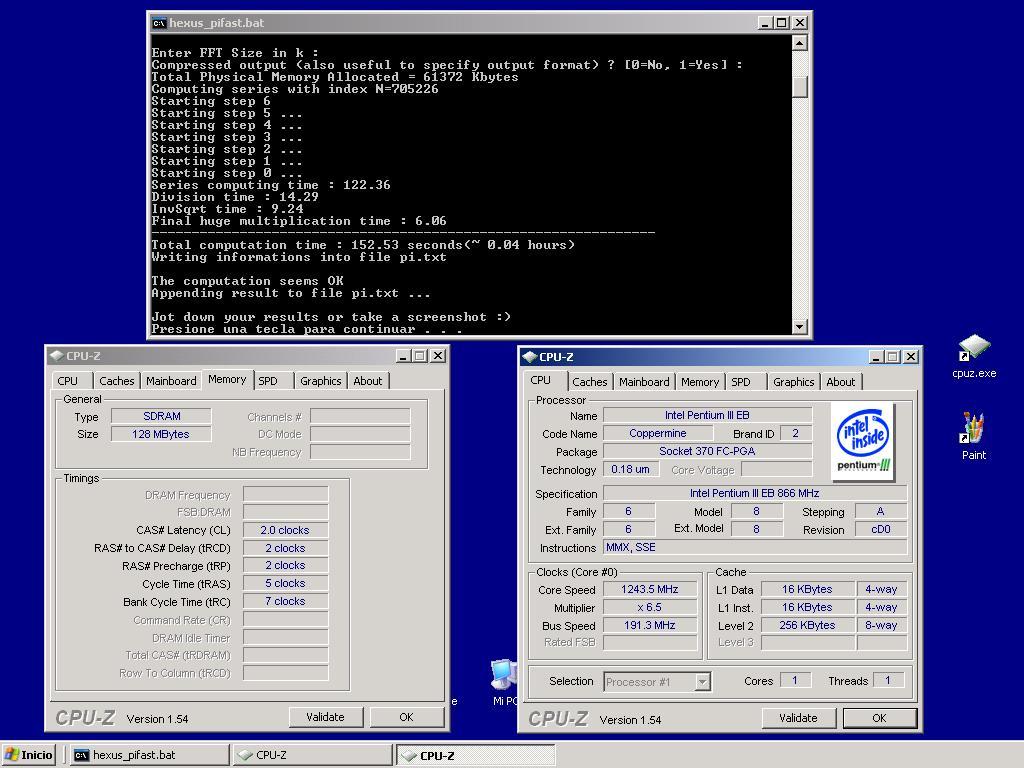Screen dimensions: 1024x768
Task: Activate the first CPU-Z taskbar button
Action: 313,755
